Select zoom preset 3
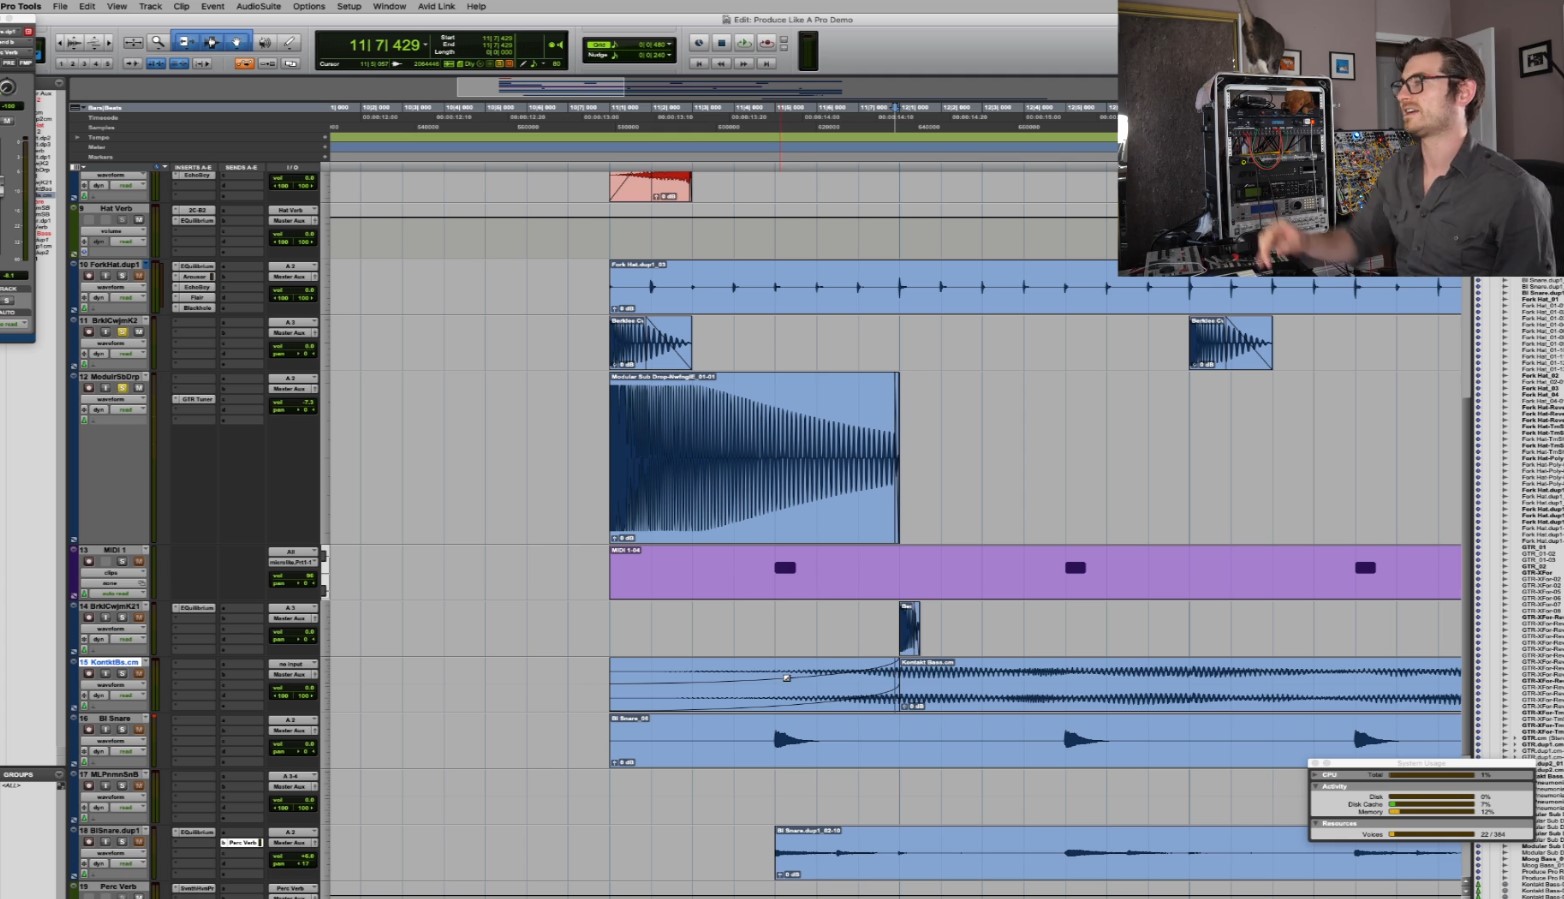 84,63
